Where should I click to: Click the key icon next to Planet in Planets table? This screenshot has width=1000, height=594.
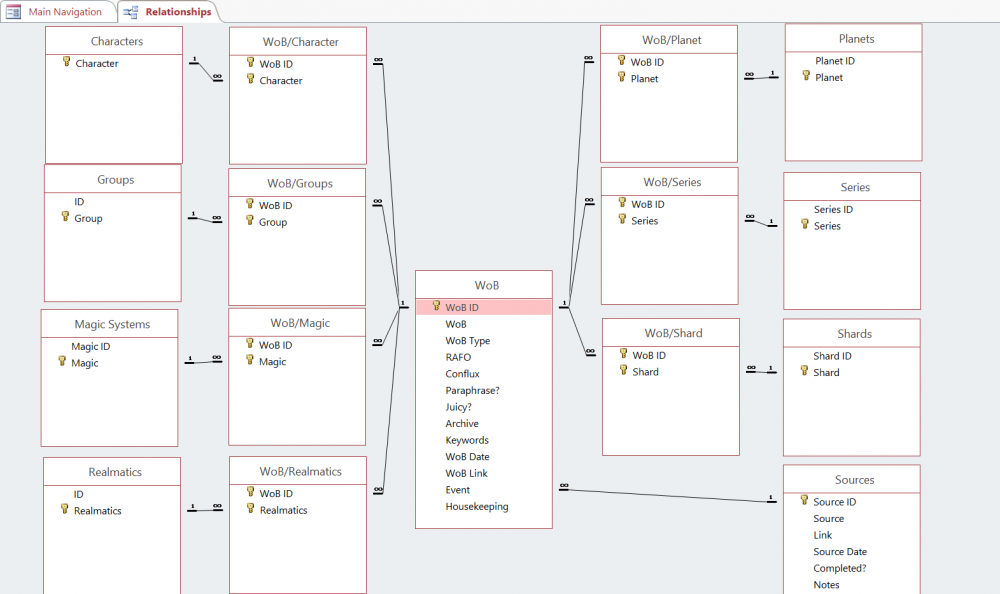click(x=806, y=76)
